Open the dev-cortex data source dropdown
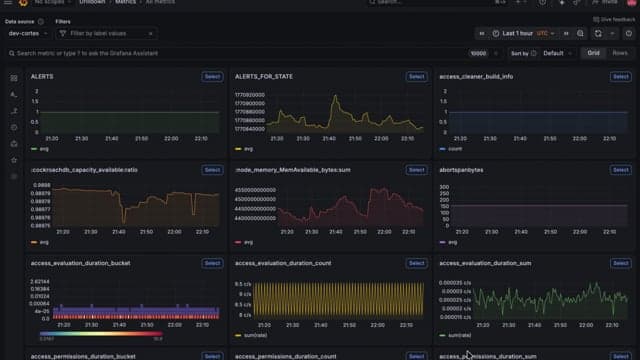 click(x=28, y=33)
